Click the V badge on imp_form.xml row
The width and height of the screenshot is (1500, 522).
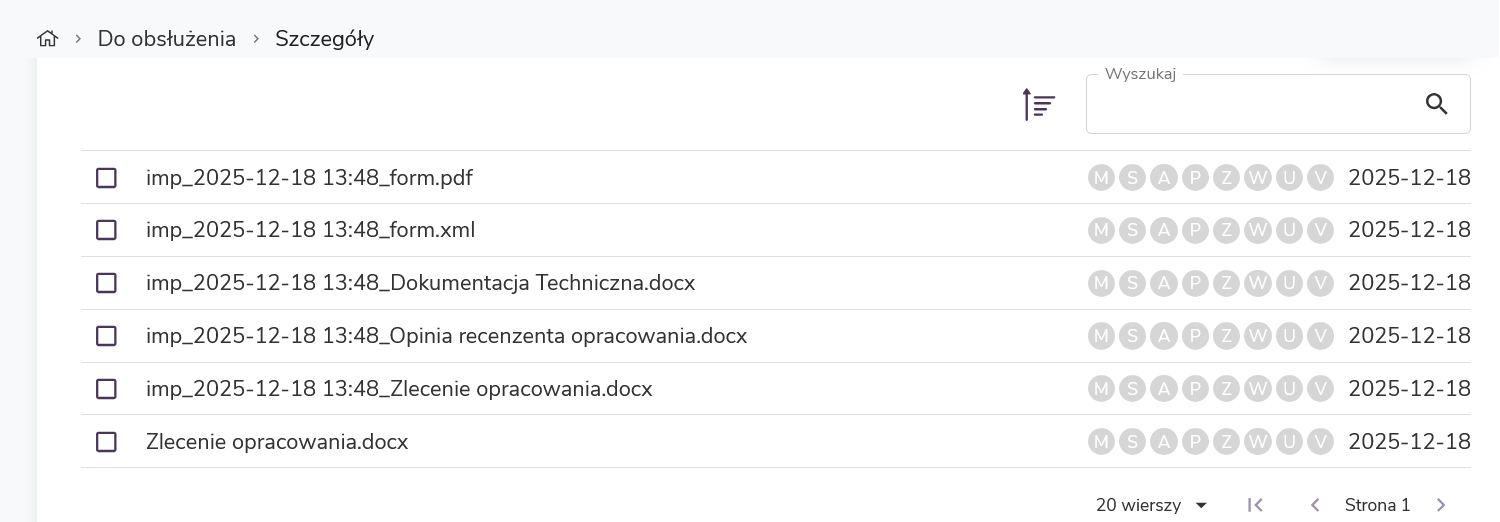coord(1321,230)
